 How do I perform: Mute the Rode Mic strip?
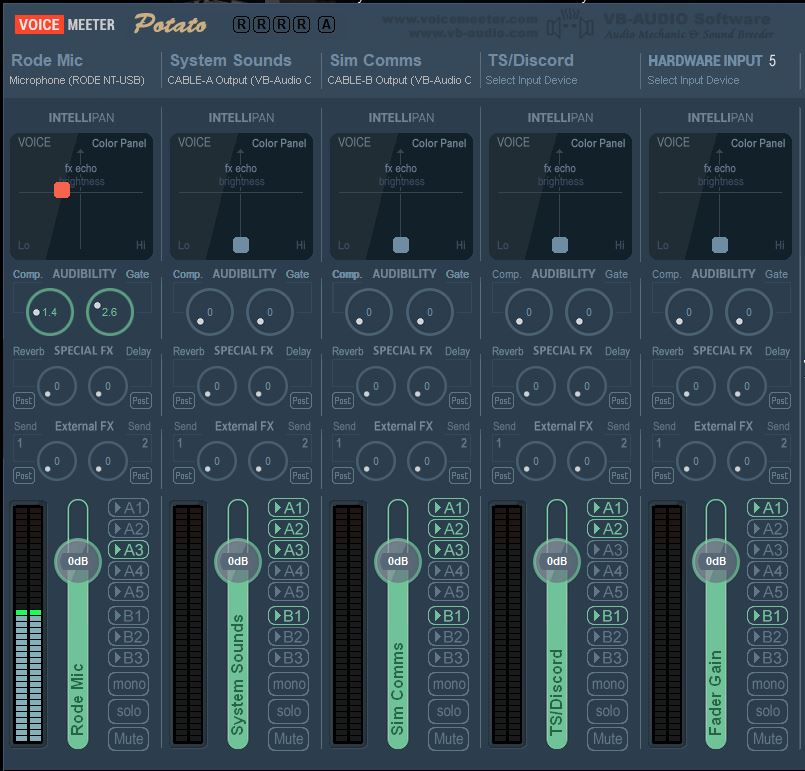(128, 739)
